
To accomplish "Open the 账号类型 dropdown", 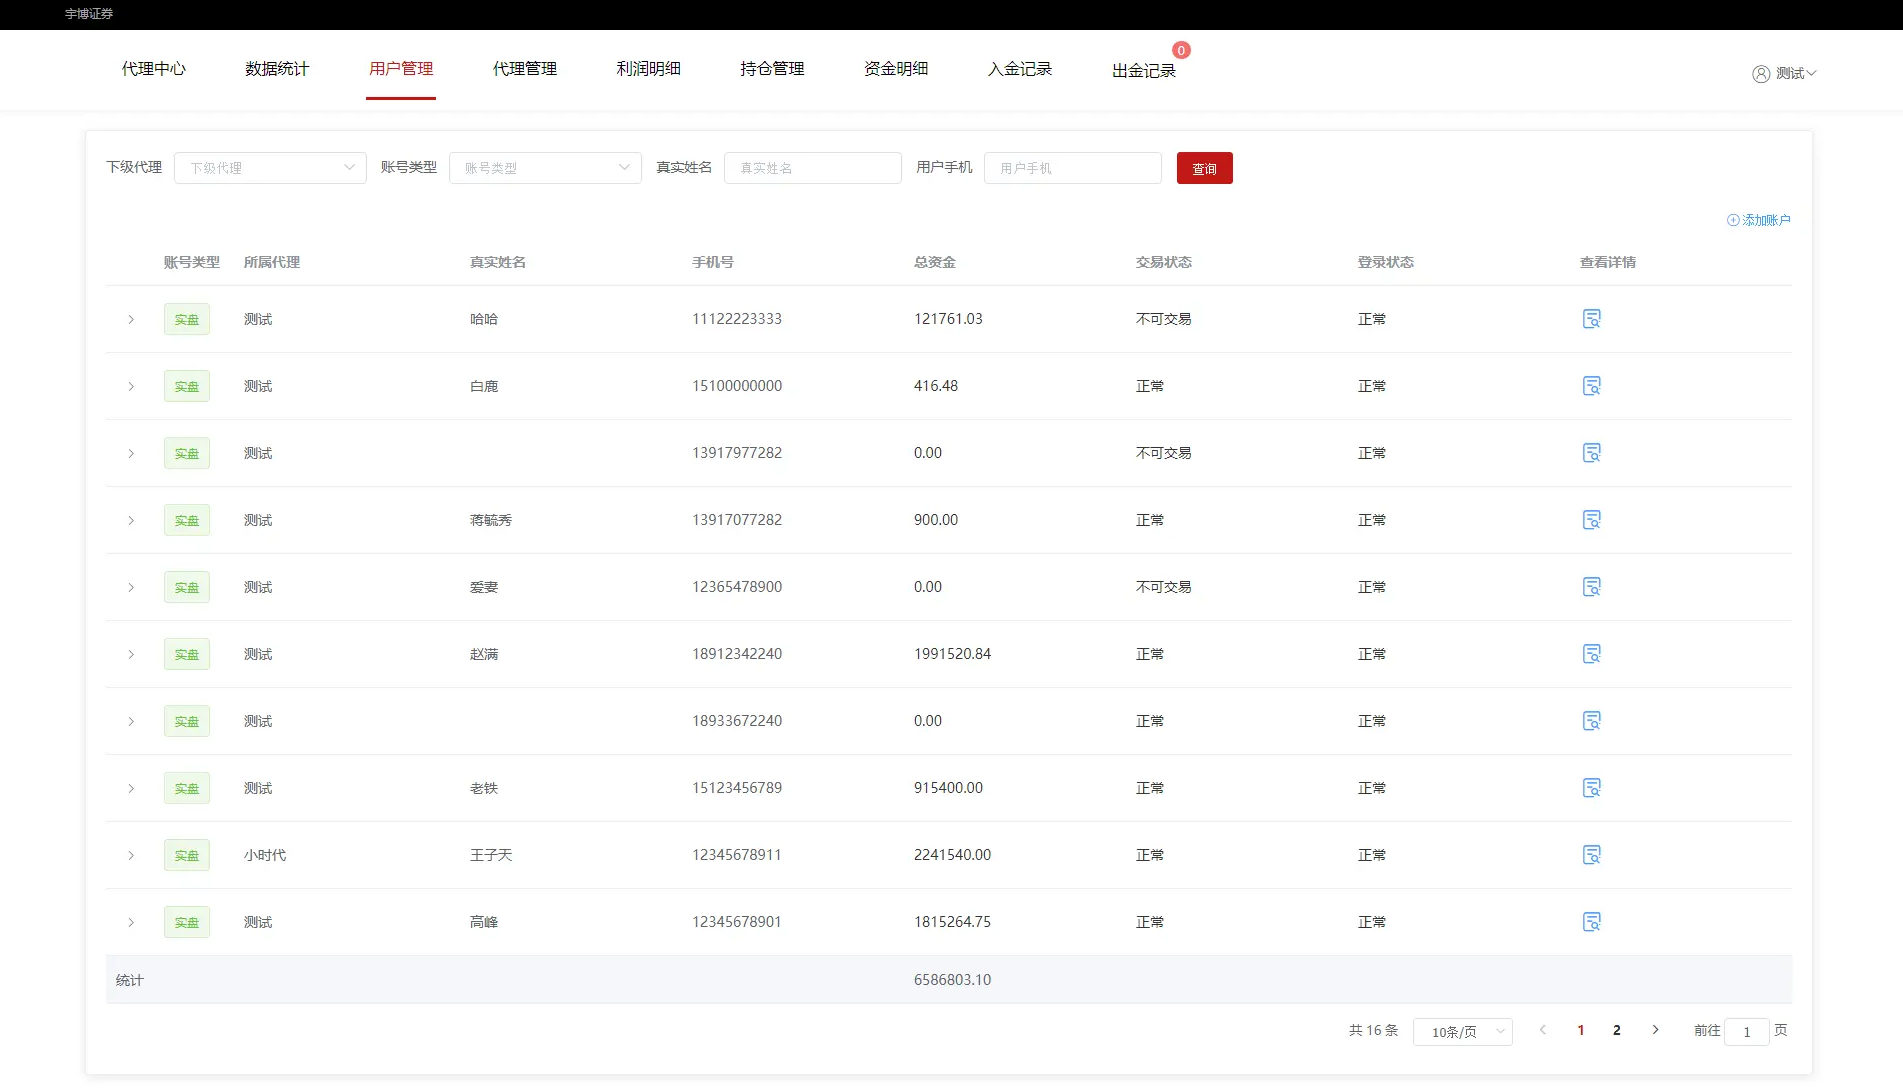I will pos(545,168).
